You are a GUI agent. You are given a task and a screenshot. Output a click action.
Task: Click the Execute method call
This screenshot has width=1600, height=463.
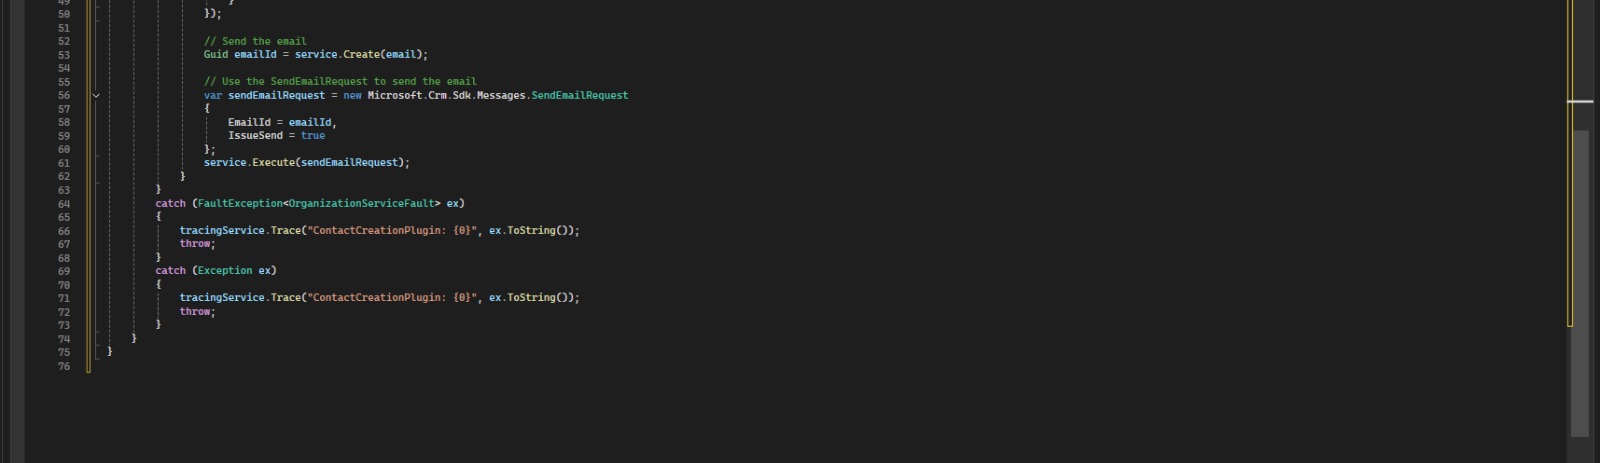(x=273, y=163)
